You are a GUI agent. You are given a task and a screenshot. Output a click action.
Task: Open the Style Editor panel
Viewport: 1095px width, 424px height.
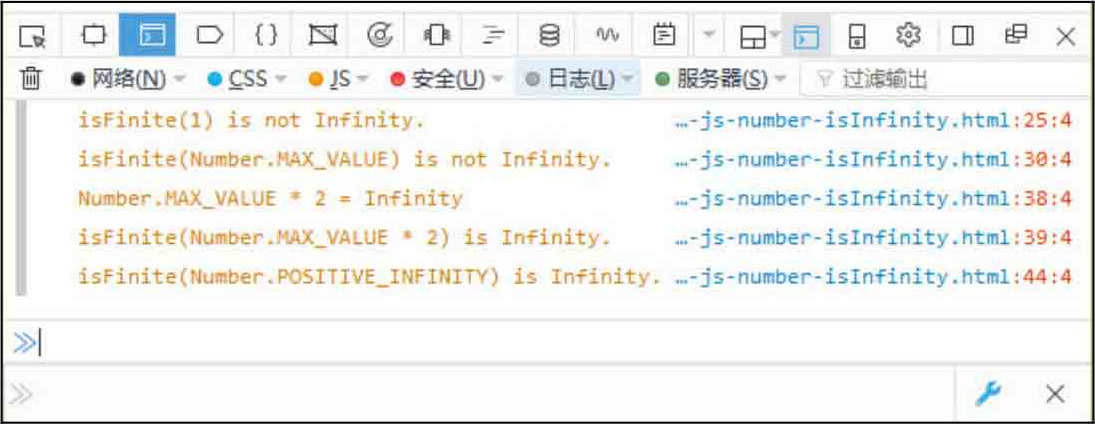[x=265, y=35]
